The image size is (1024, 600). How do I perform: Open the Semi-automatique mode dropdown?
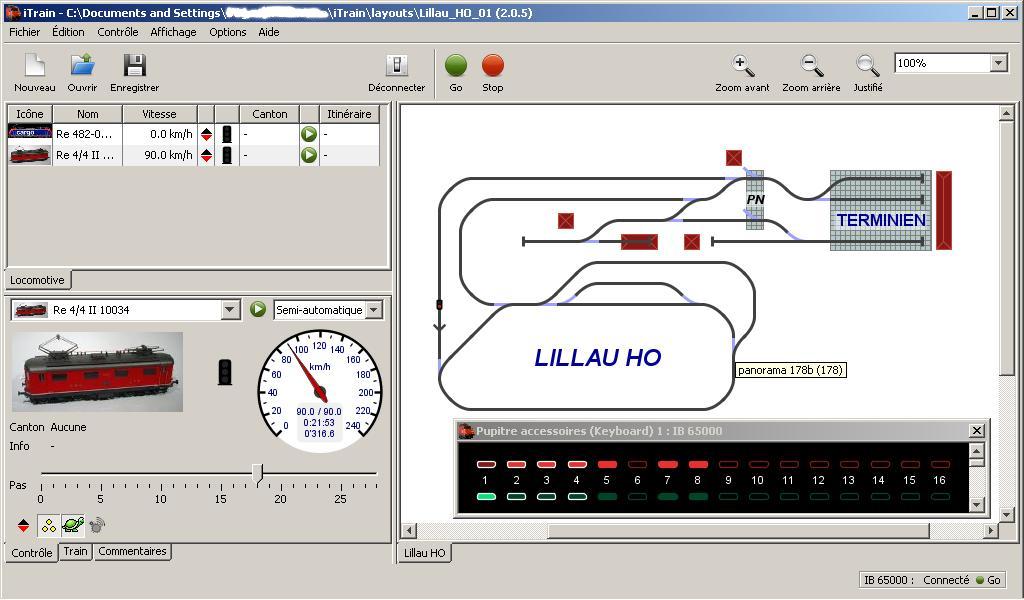[374, 309]
